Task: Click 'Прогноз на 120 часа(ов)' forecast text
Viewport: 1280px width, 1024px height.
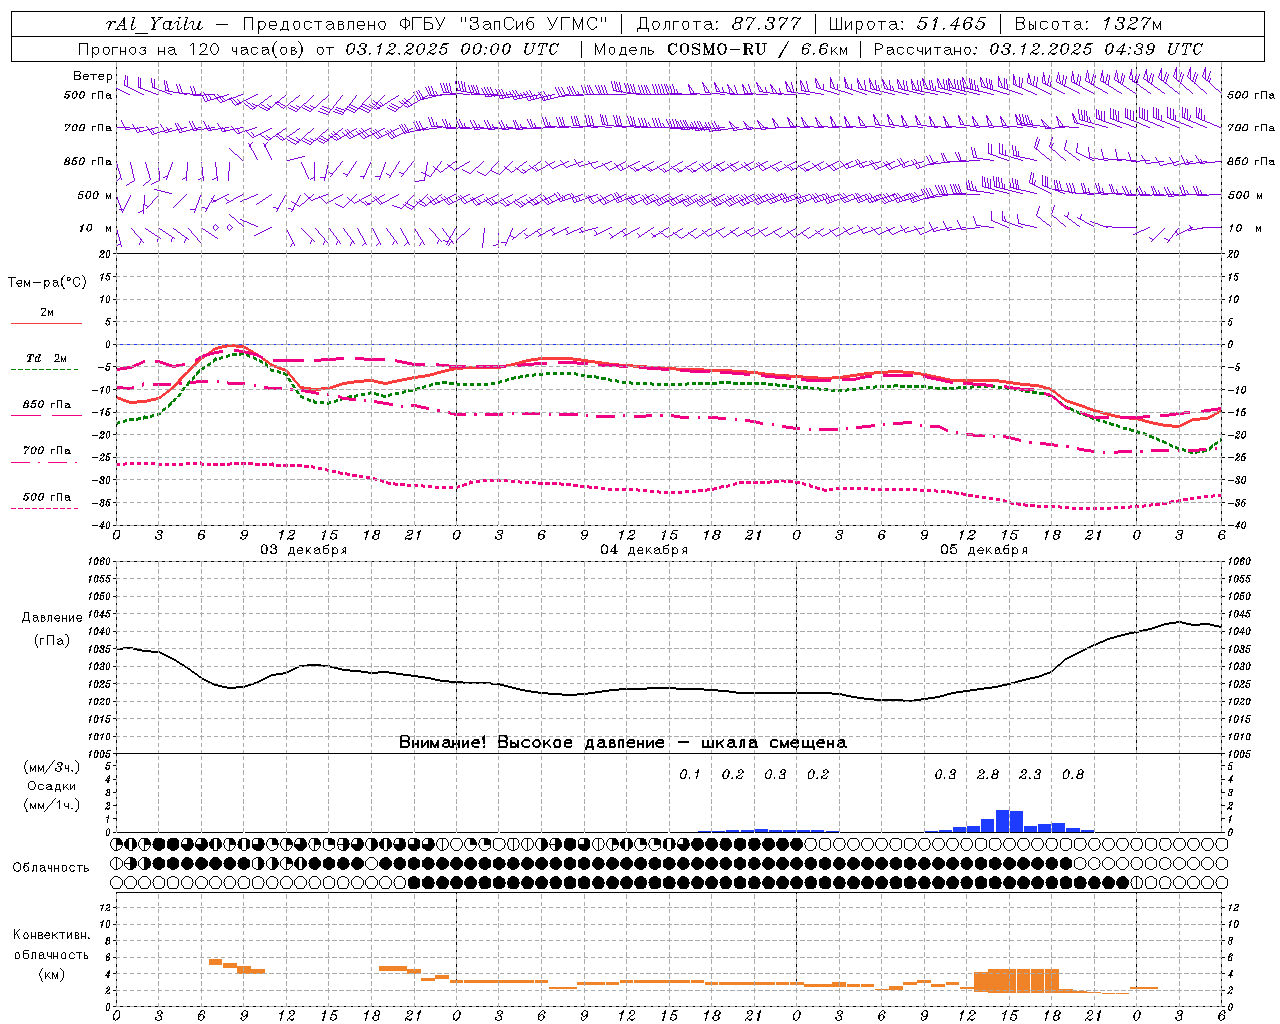Action: tap(192, 49)
